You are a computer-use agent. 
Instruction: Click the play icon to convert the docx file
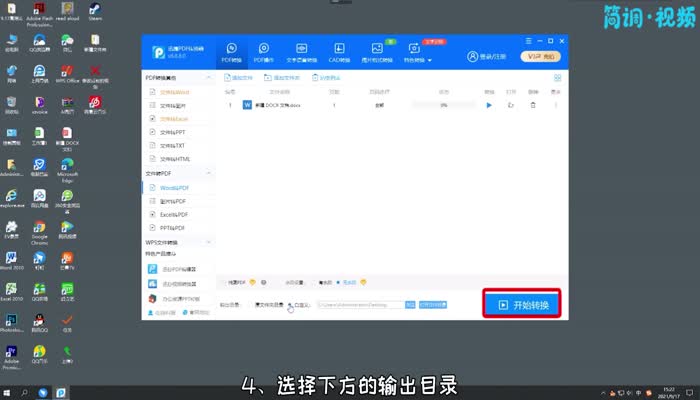point(489,104)
